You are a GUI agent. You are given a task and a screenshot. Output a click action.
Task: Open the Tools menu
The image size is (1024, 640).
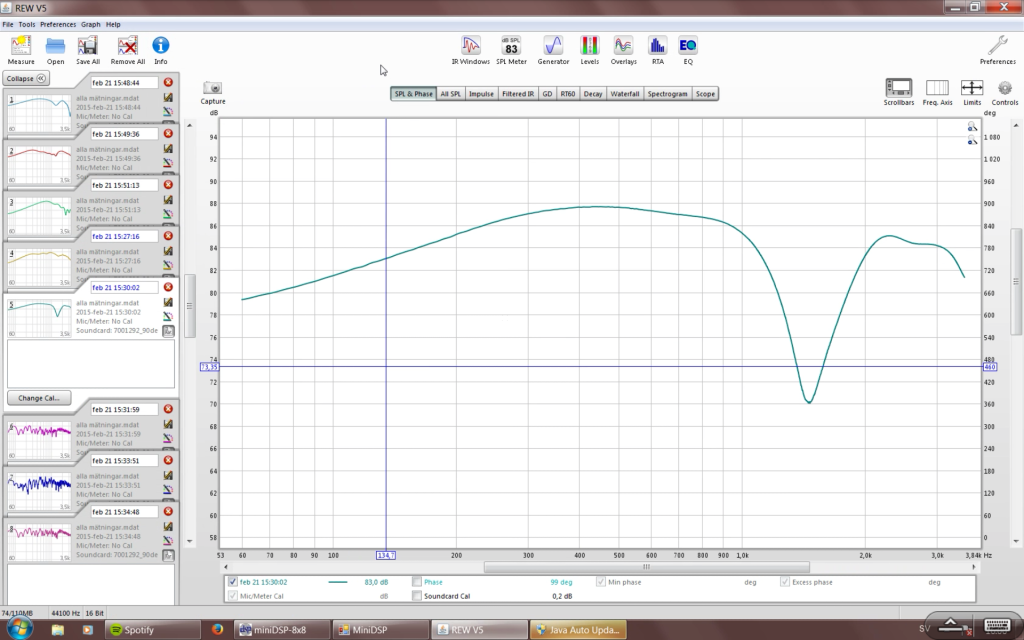click(27, 24)
